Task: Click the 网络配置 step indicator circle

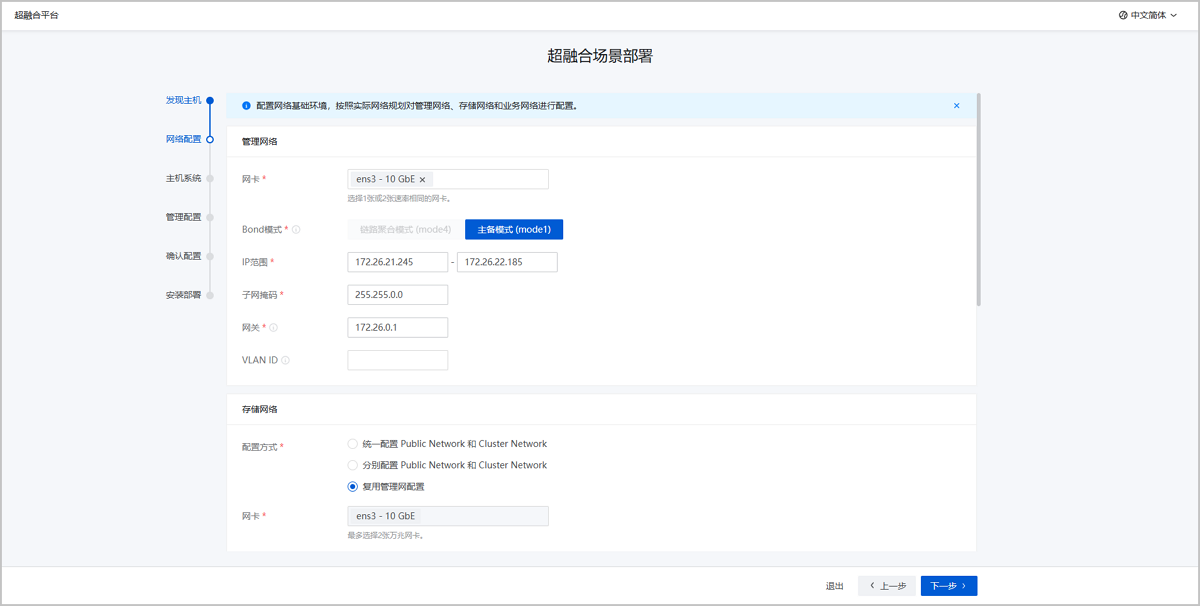Action: click(x=210, y=140)
